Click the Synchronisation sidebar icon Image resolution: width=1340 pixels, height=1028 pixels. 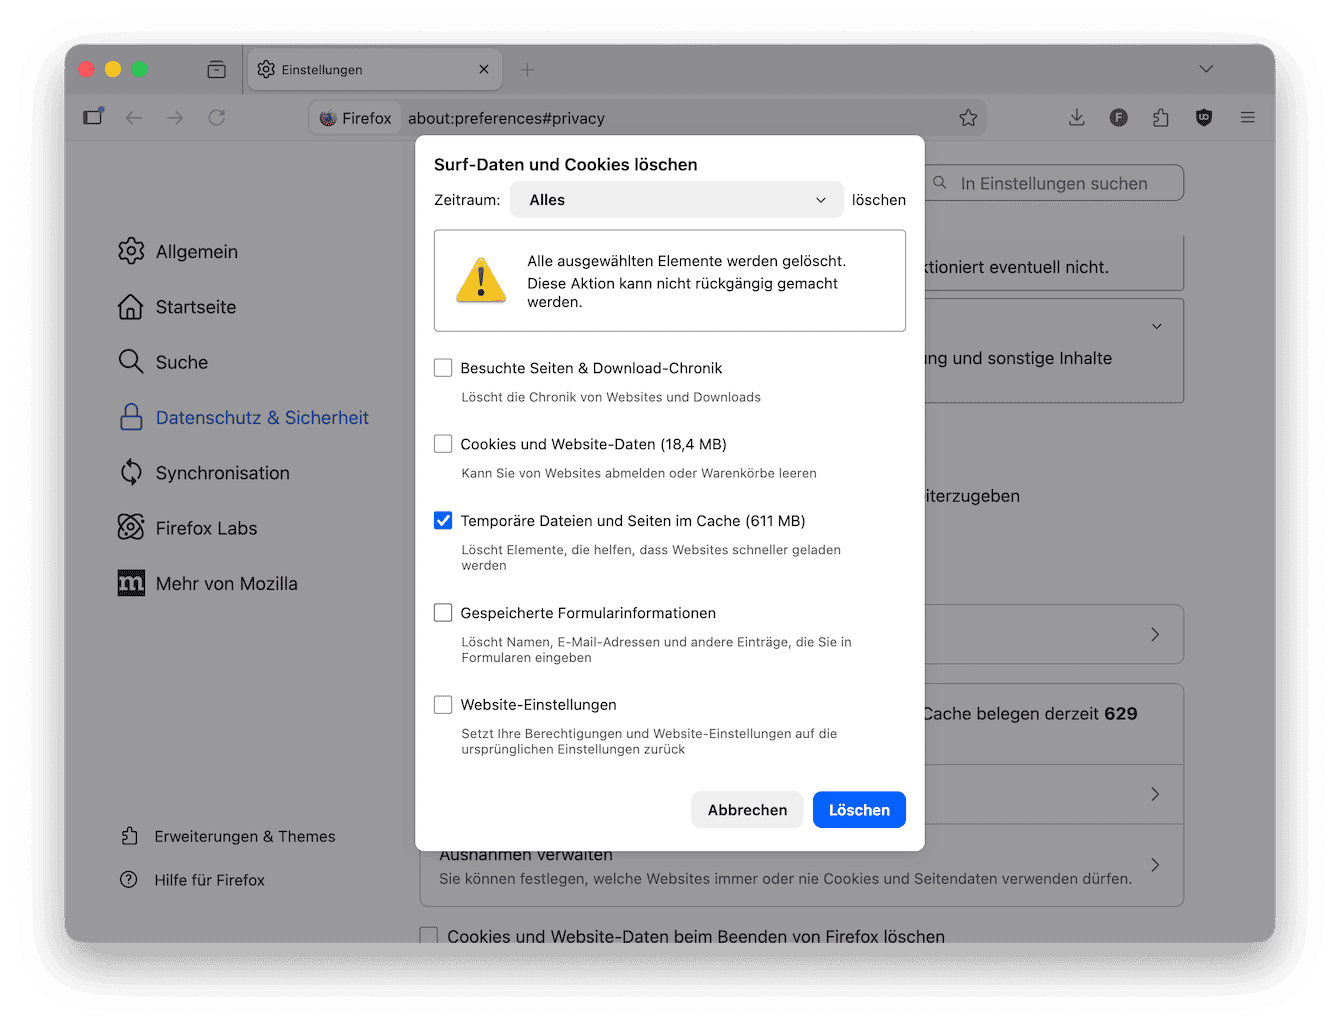[x=131, y=472]
